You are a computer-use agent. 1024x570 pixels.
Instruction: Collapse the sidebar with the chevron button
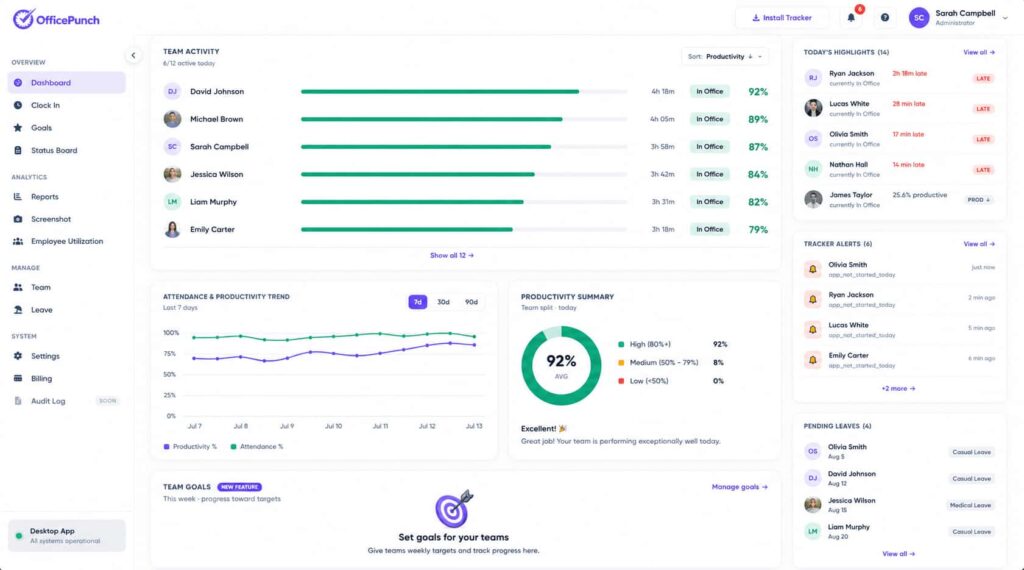pos(133,55)
